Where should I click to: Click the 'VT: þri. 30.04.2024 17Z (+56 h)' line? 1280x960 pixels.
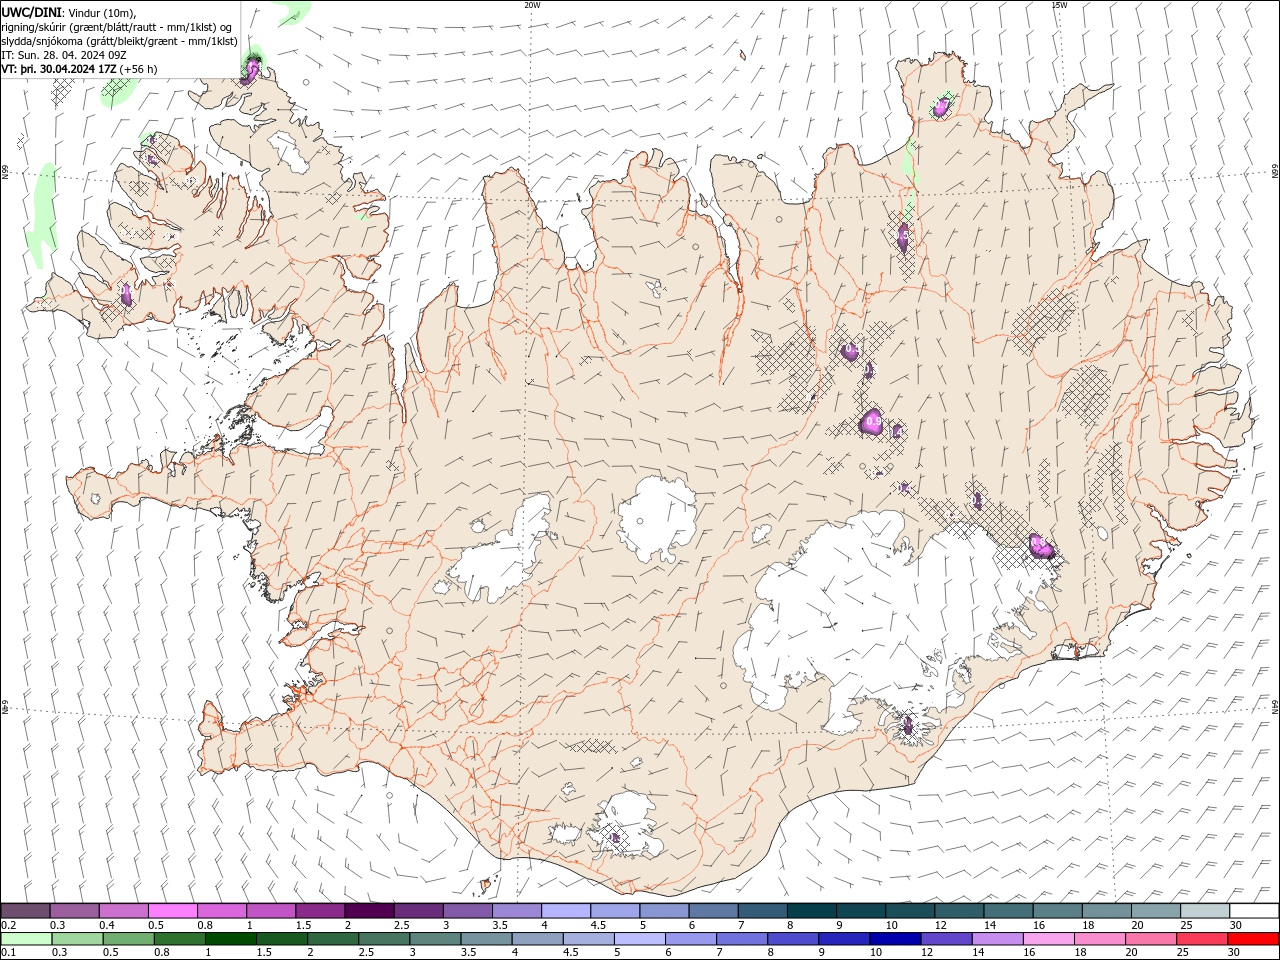pyautogui.click(x=79, y=69)
